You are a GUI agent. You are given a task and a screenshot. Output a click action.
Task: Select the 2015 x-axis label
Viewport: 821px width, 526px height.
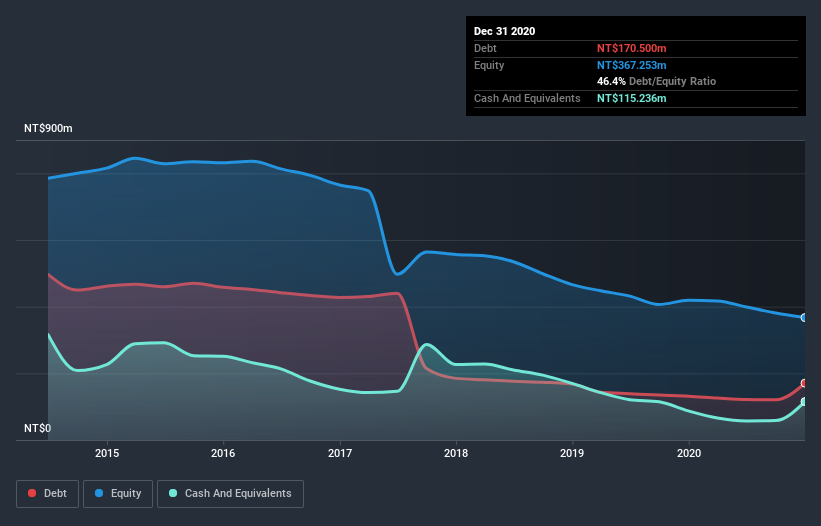click(107, 453)
